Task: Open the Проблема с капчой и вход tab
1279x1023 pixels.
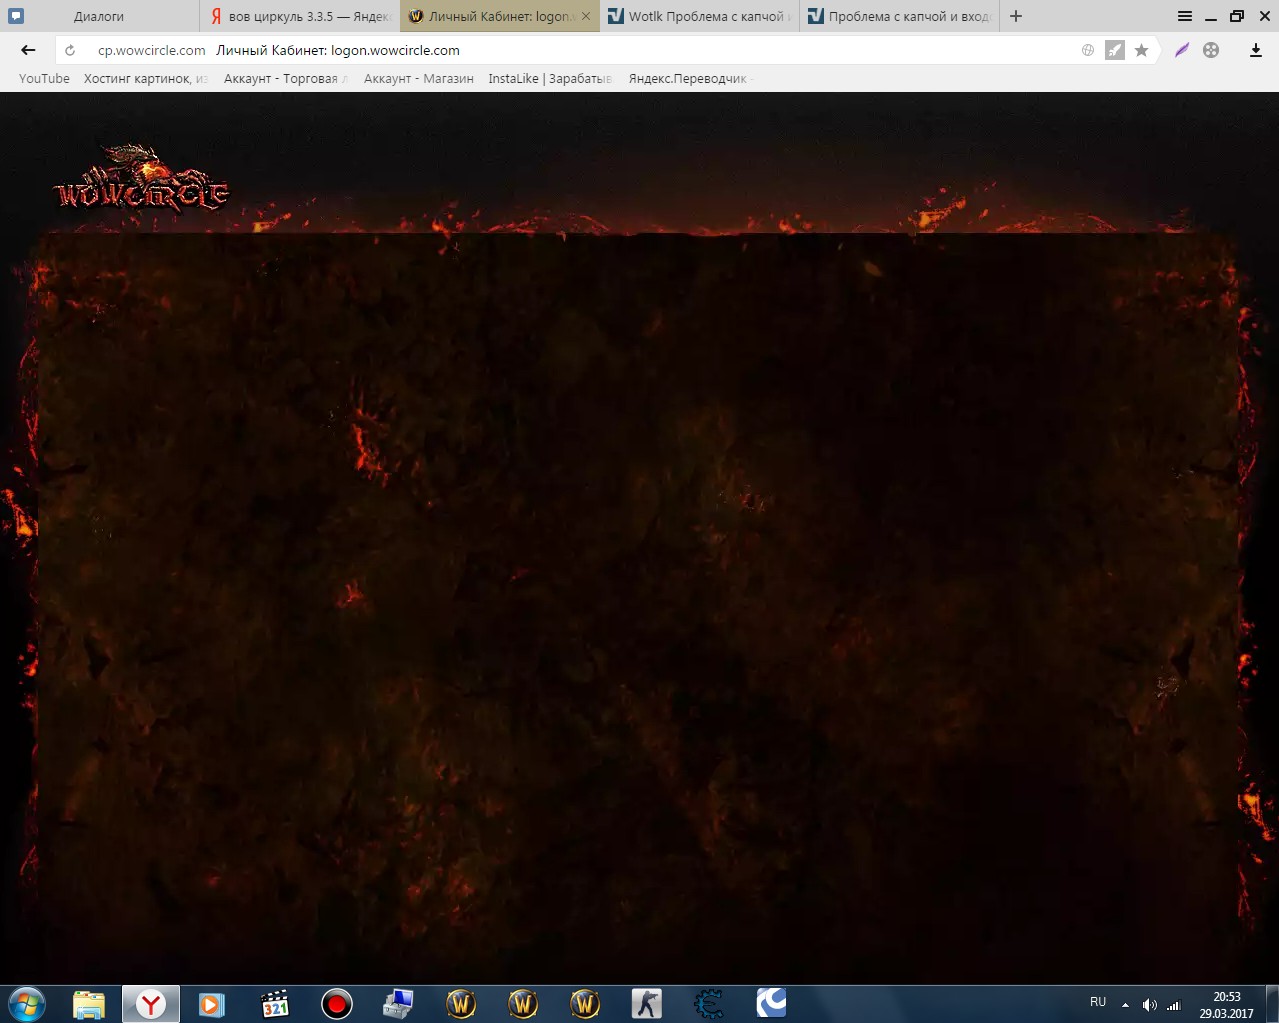Action: tap(900, 16)
